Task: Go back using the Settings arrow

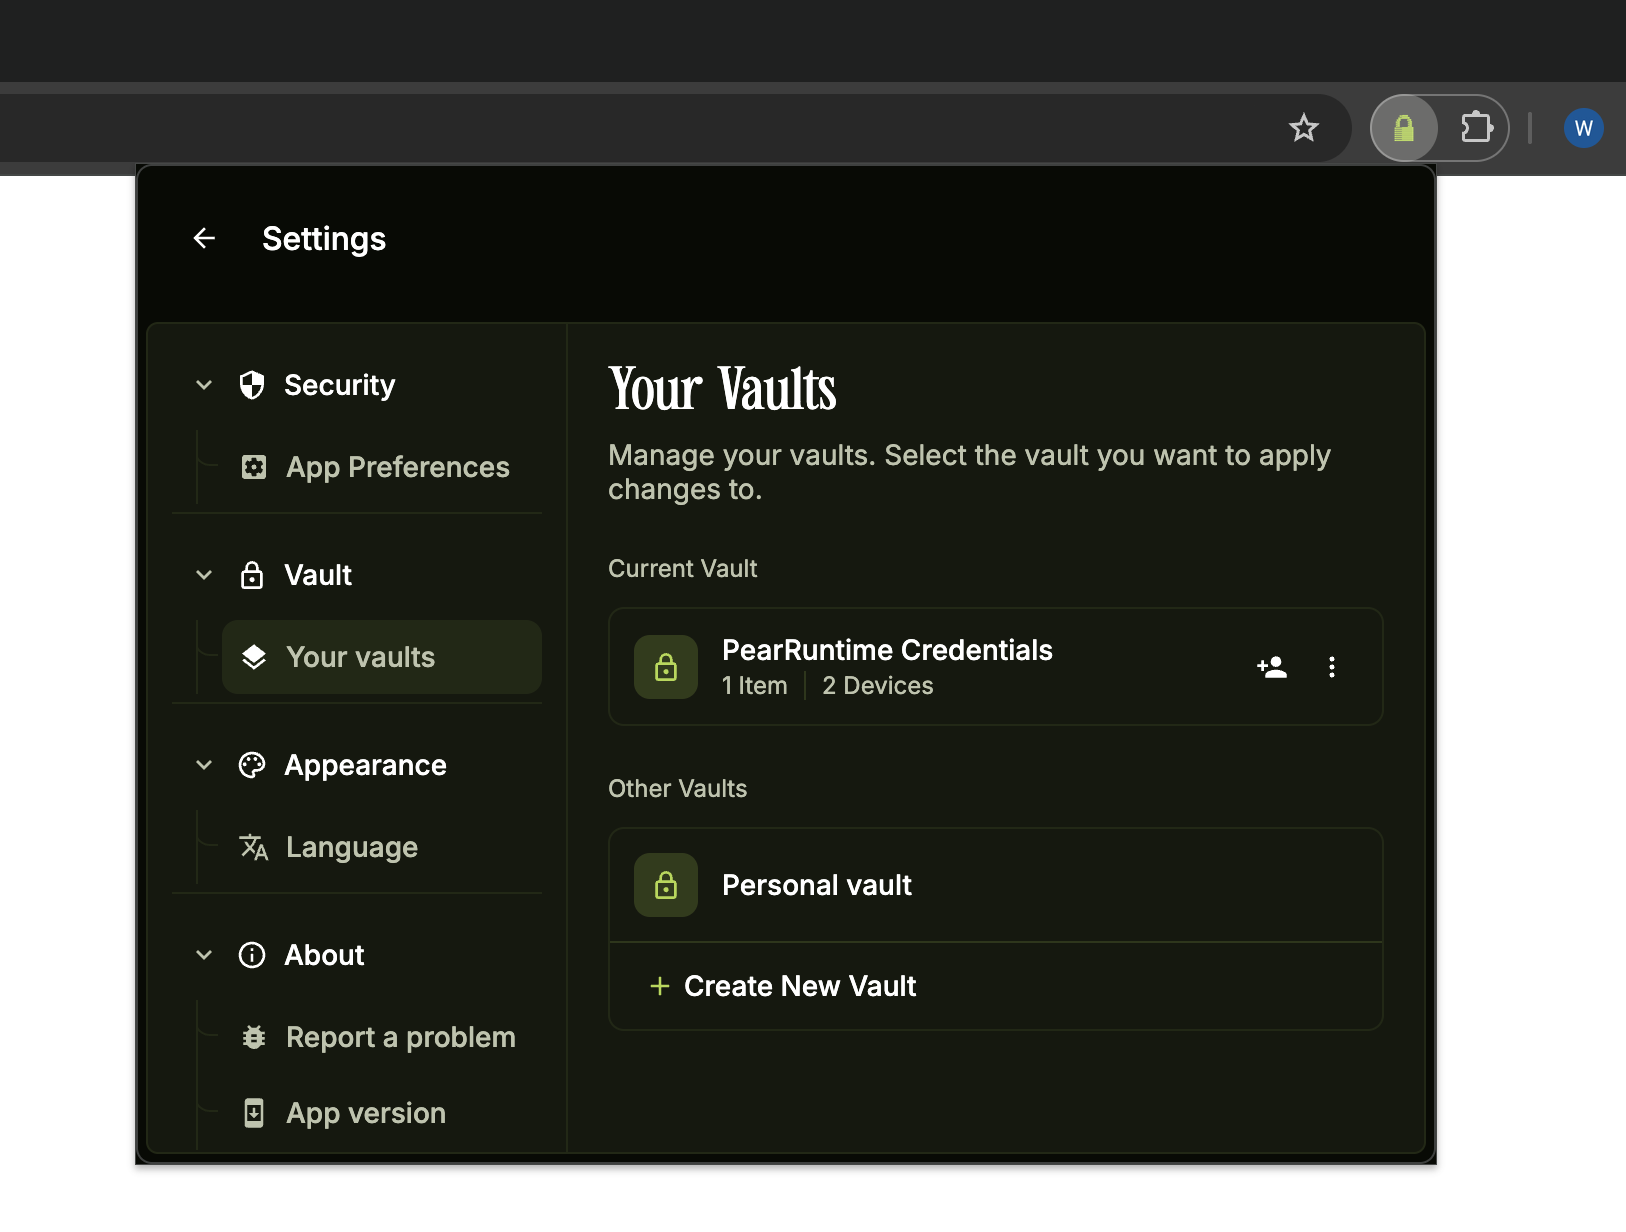Action: click(x=204, y=238)
